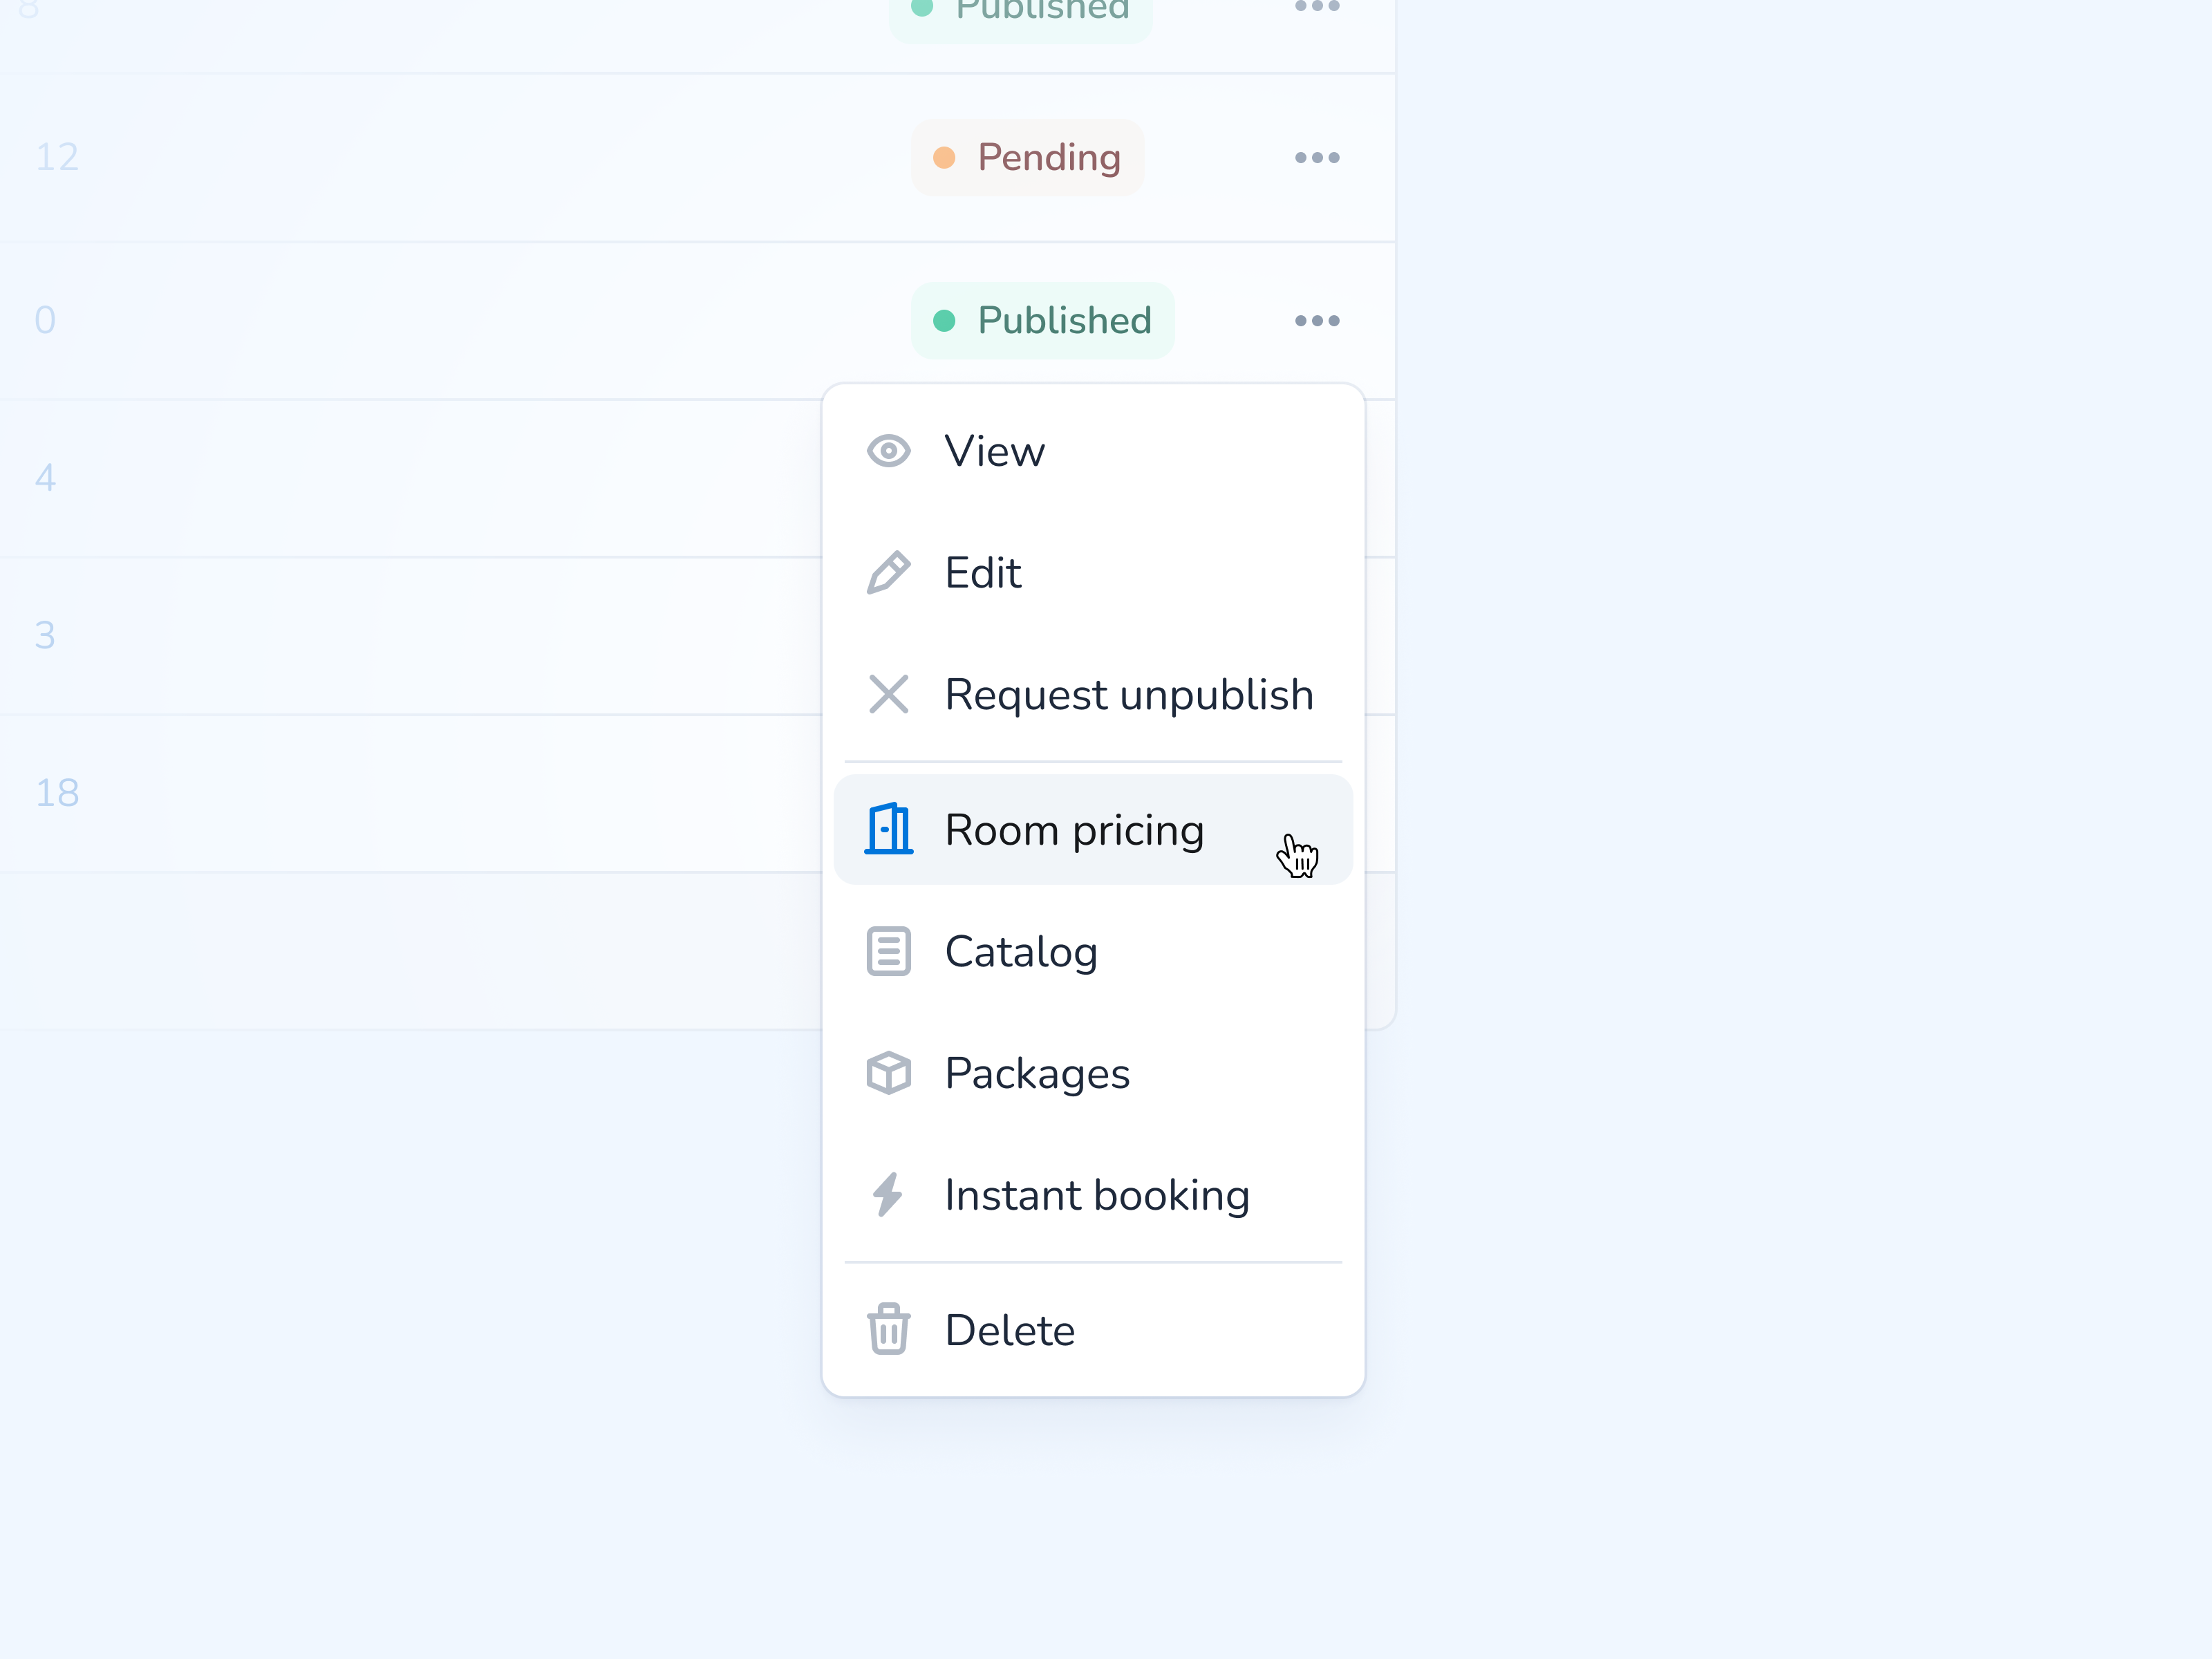Click the eye icon next to View
Viewport: 2212px width, 1659px height.
pyautogui.click(x=888, y=451)
